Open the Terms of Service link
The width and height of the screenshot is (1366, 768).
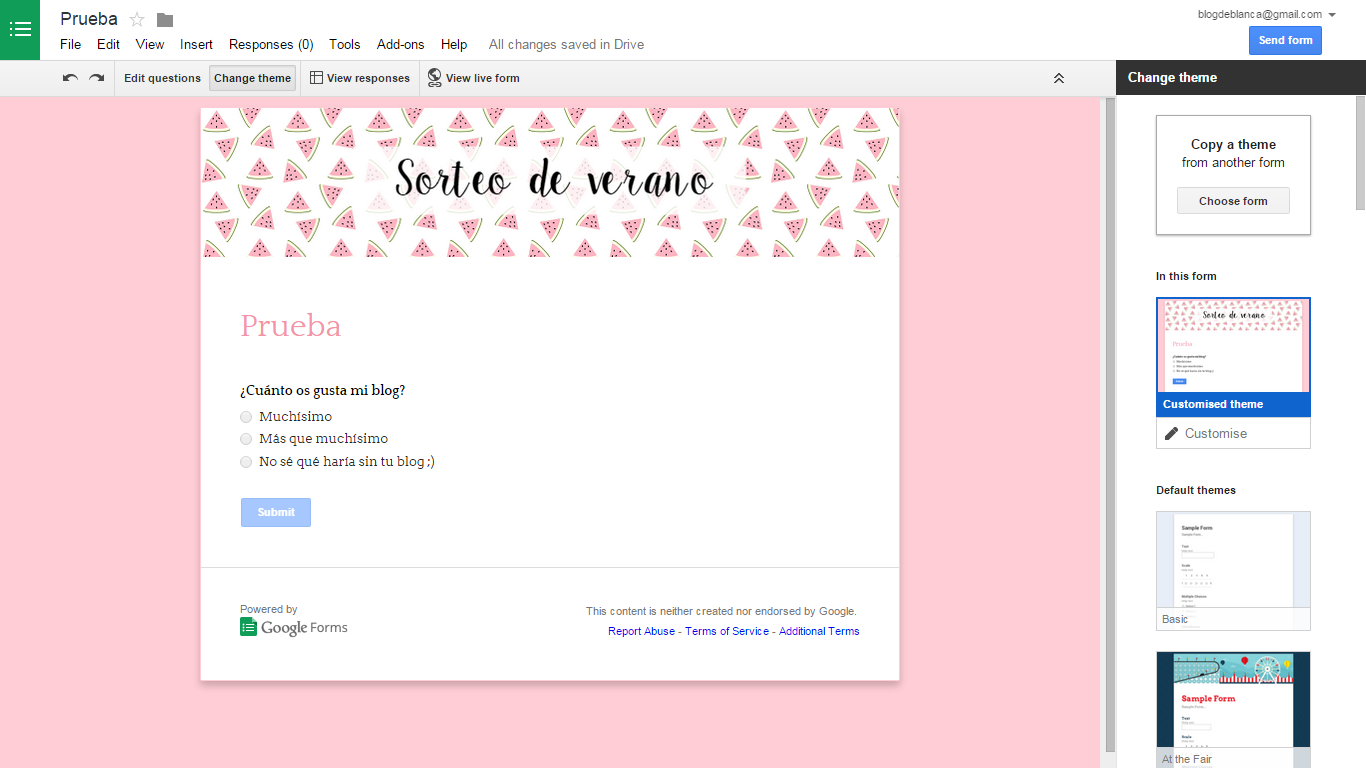pyautogui.click(x=727, y=631)
